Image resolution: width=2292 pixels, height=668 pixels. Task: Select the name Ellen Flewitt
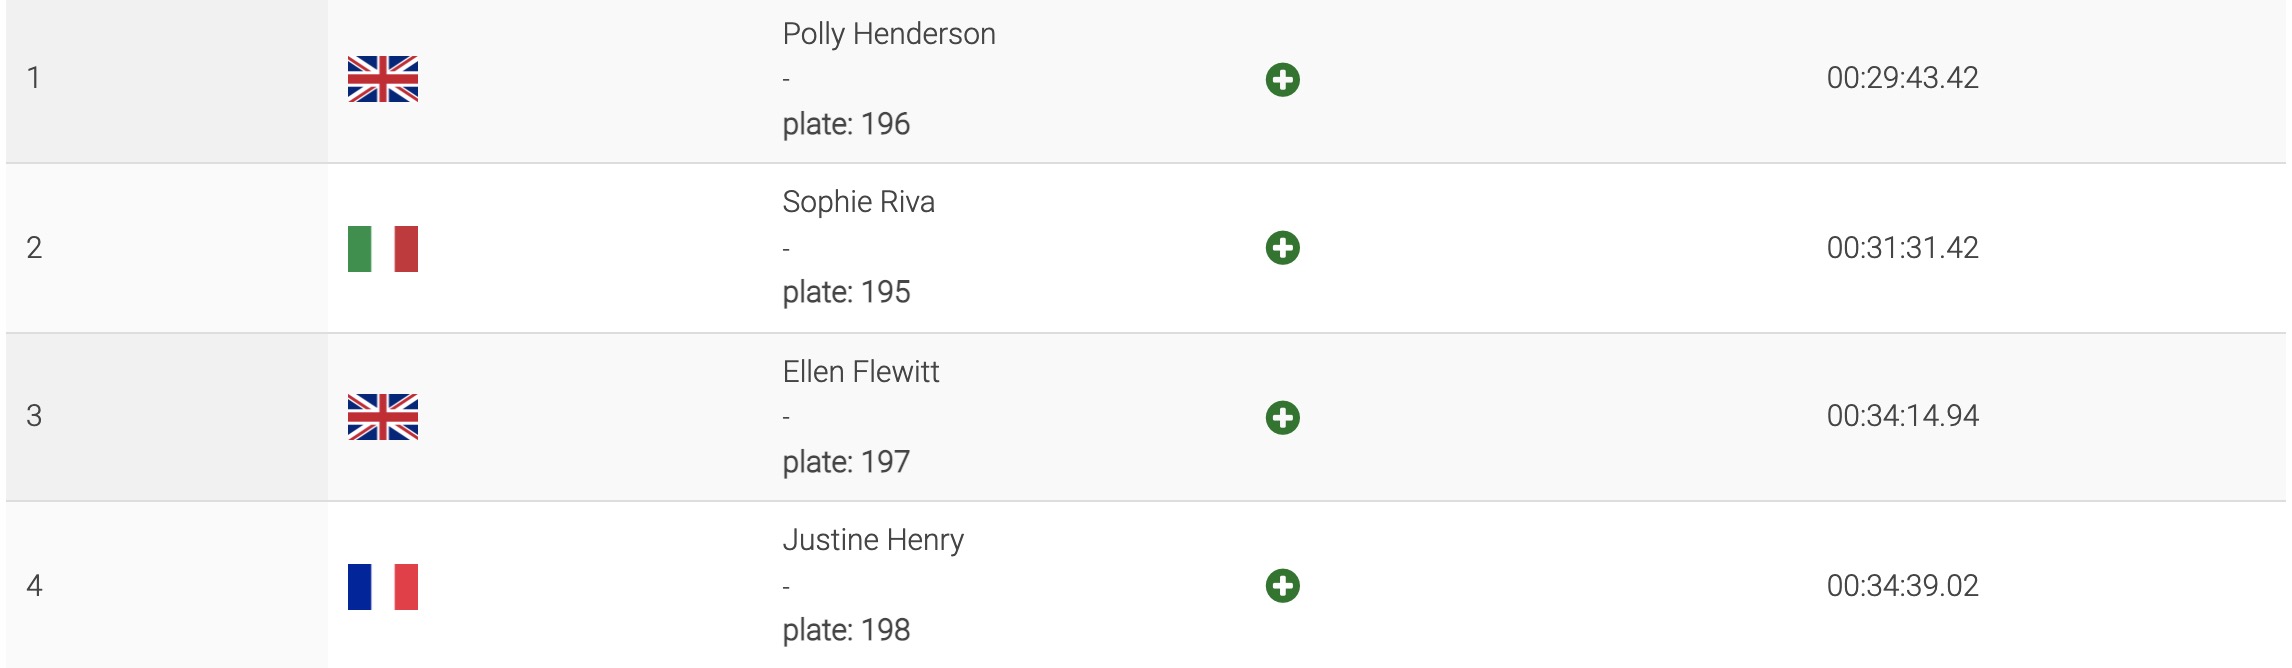861,372
